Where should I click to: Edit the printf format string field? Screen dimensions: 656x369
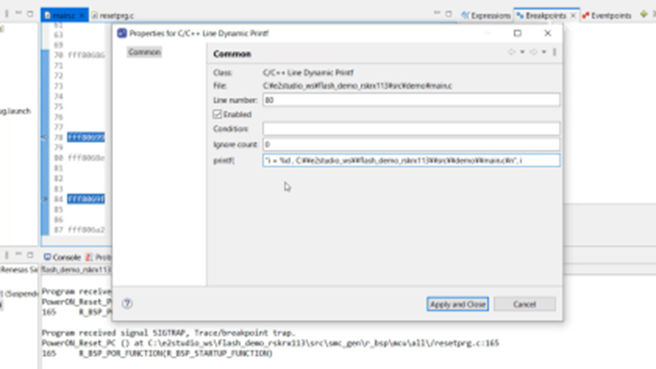pos(411,160)
